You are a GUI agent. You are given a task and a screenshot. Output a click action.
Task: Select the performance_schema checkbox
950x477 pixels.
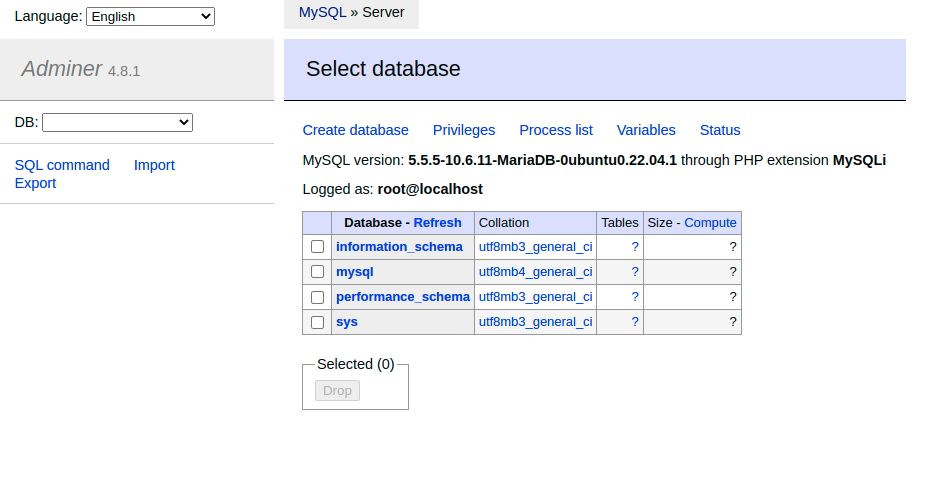317,297
